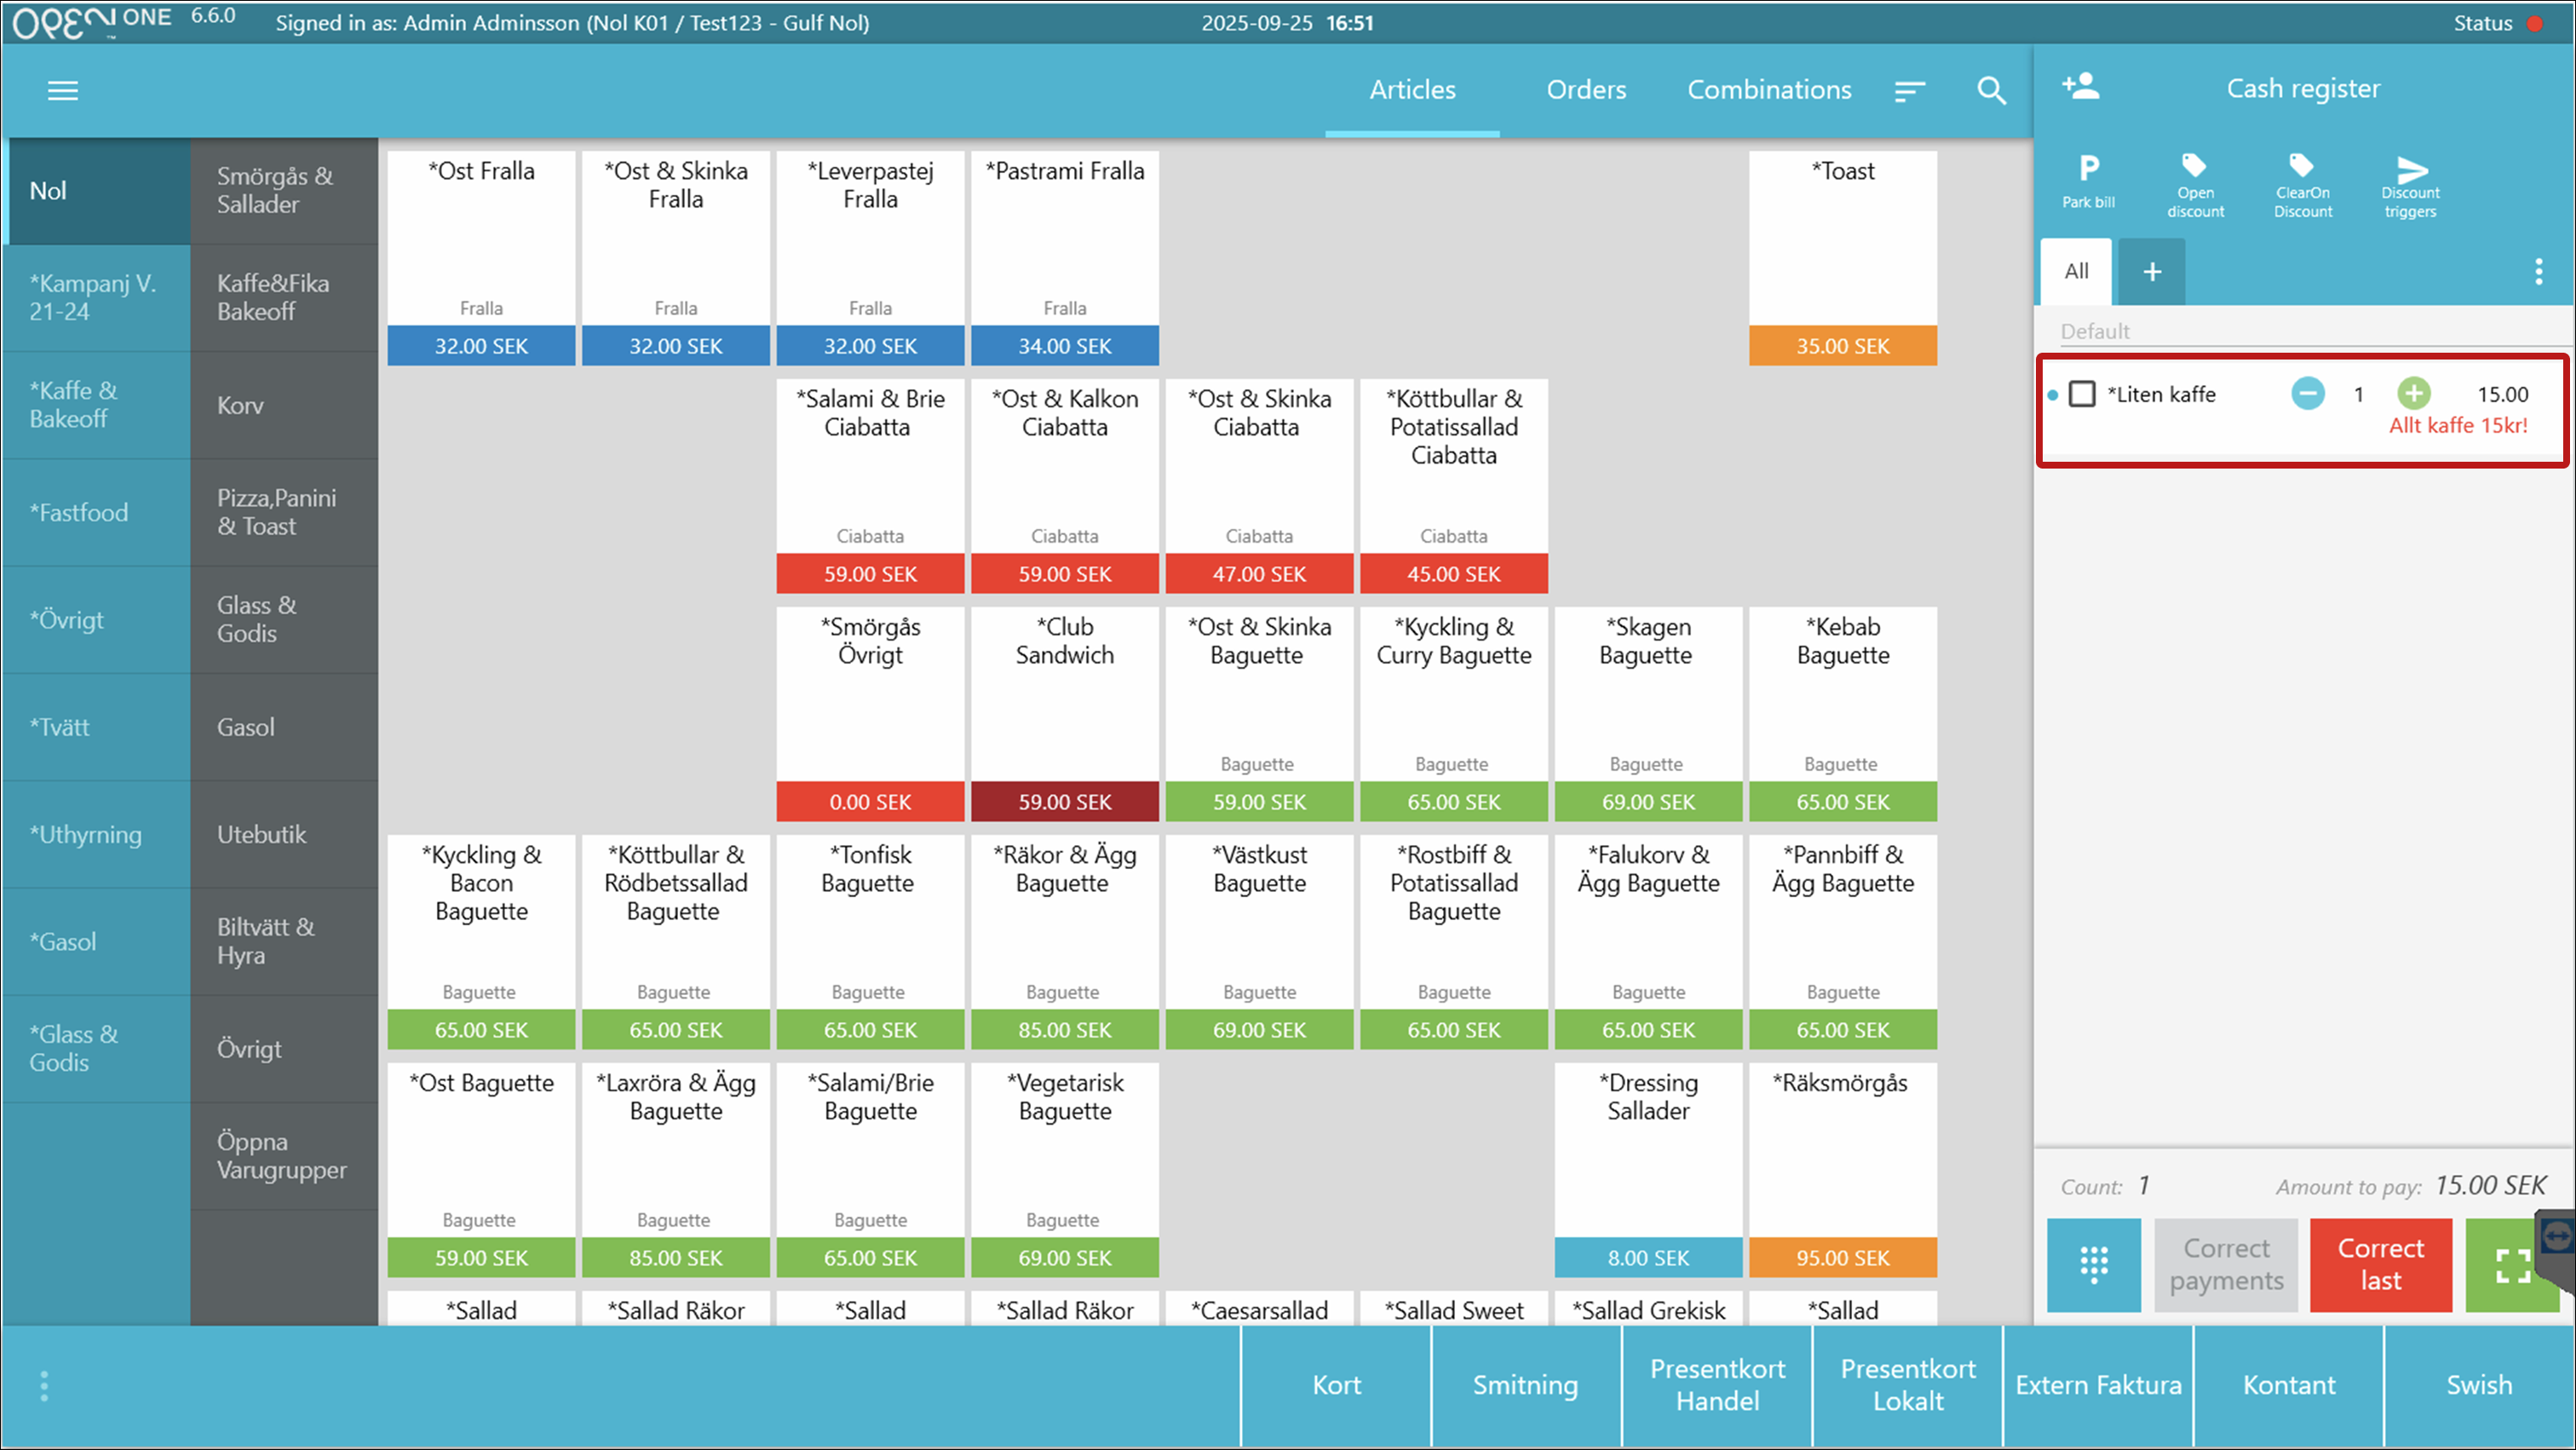Click the Park bill icon
This screenshot has height=1450, width=2576.
click(2088, 180)
